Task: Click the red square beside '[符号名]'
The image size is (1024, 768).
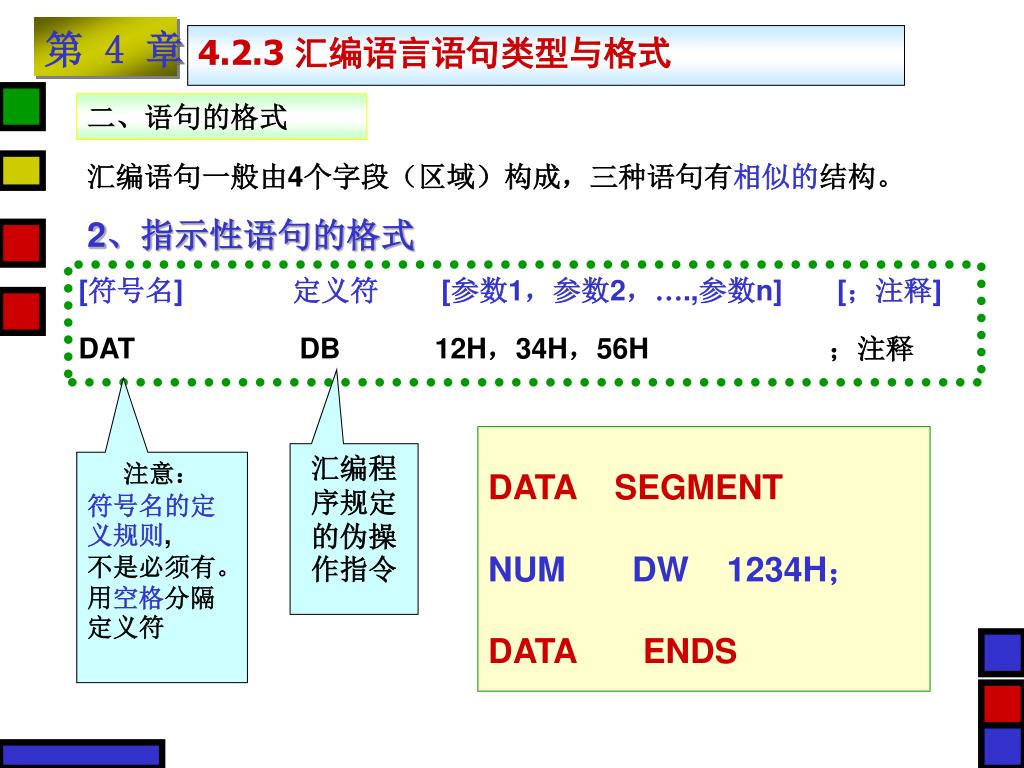Action: point(22,312)
